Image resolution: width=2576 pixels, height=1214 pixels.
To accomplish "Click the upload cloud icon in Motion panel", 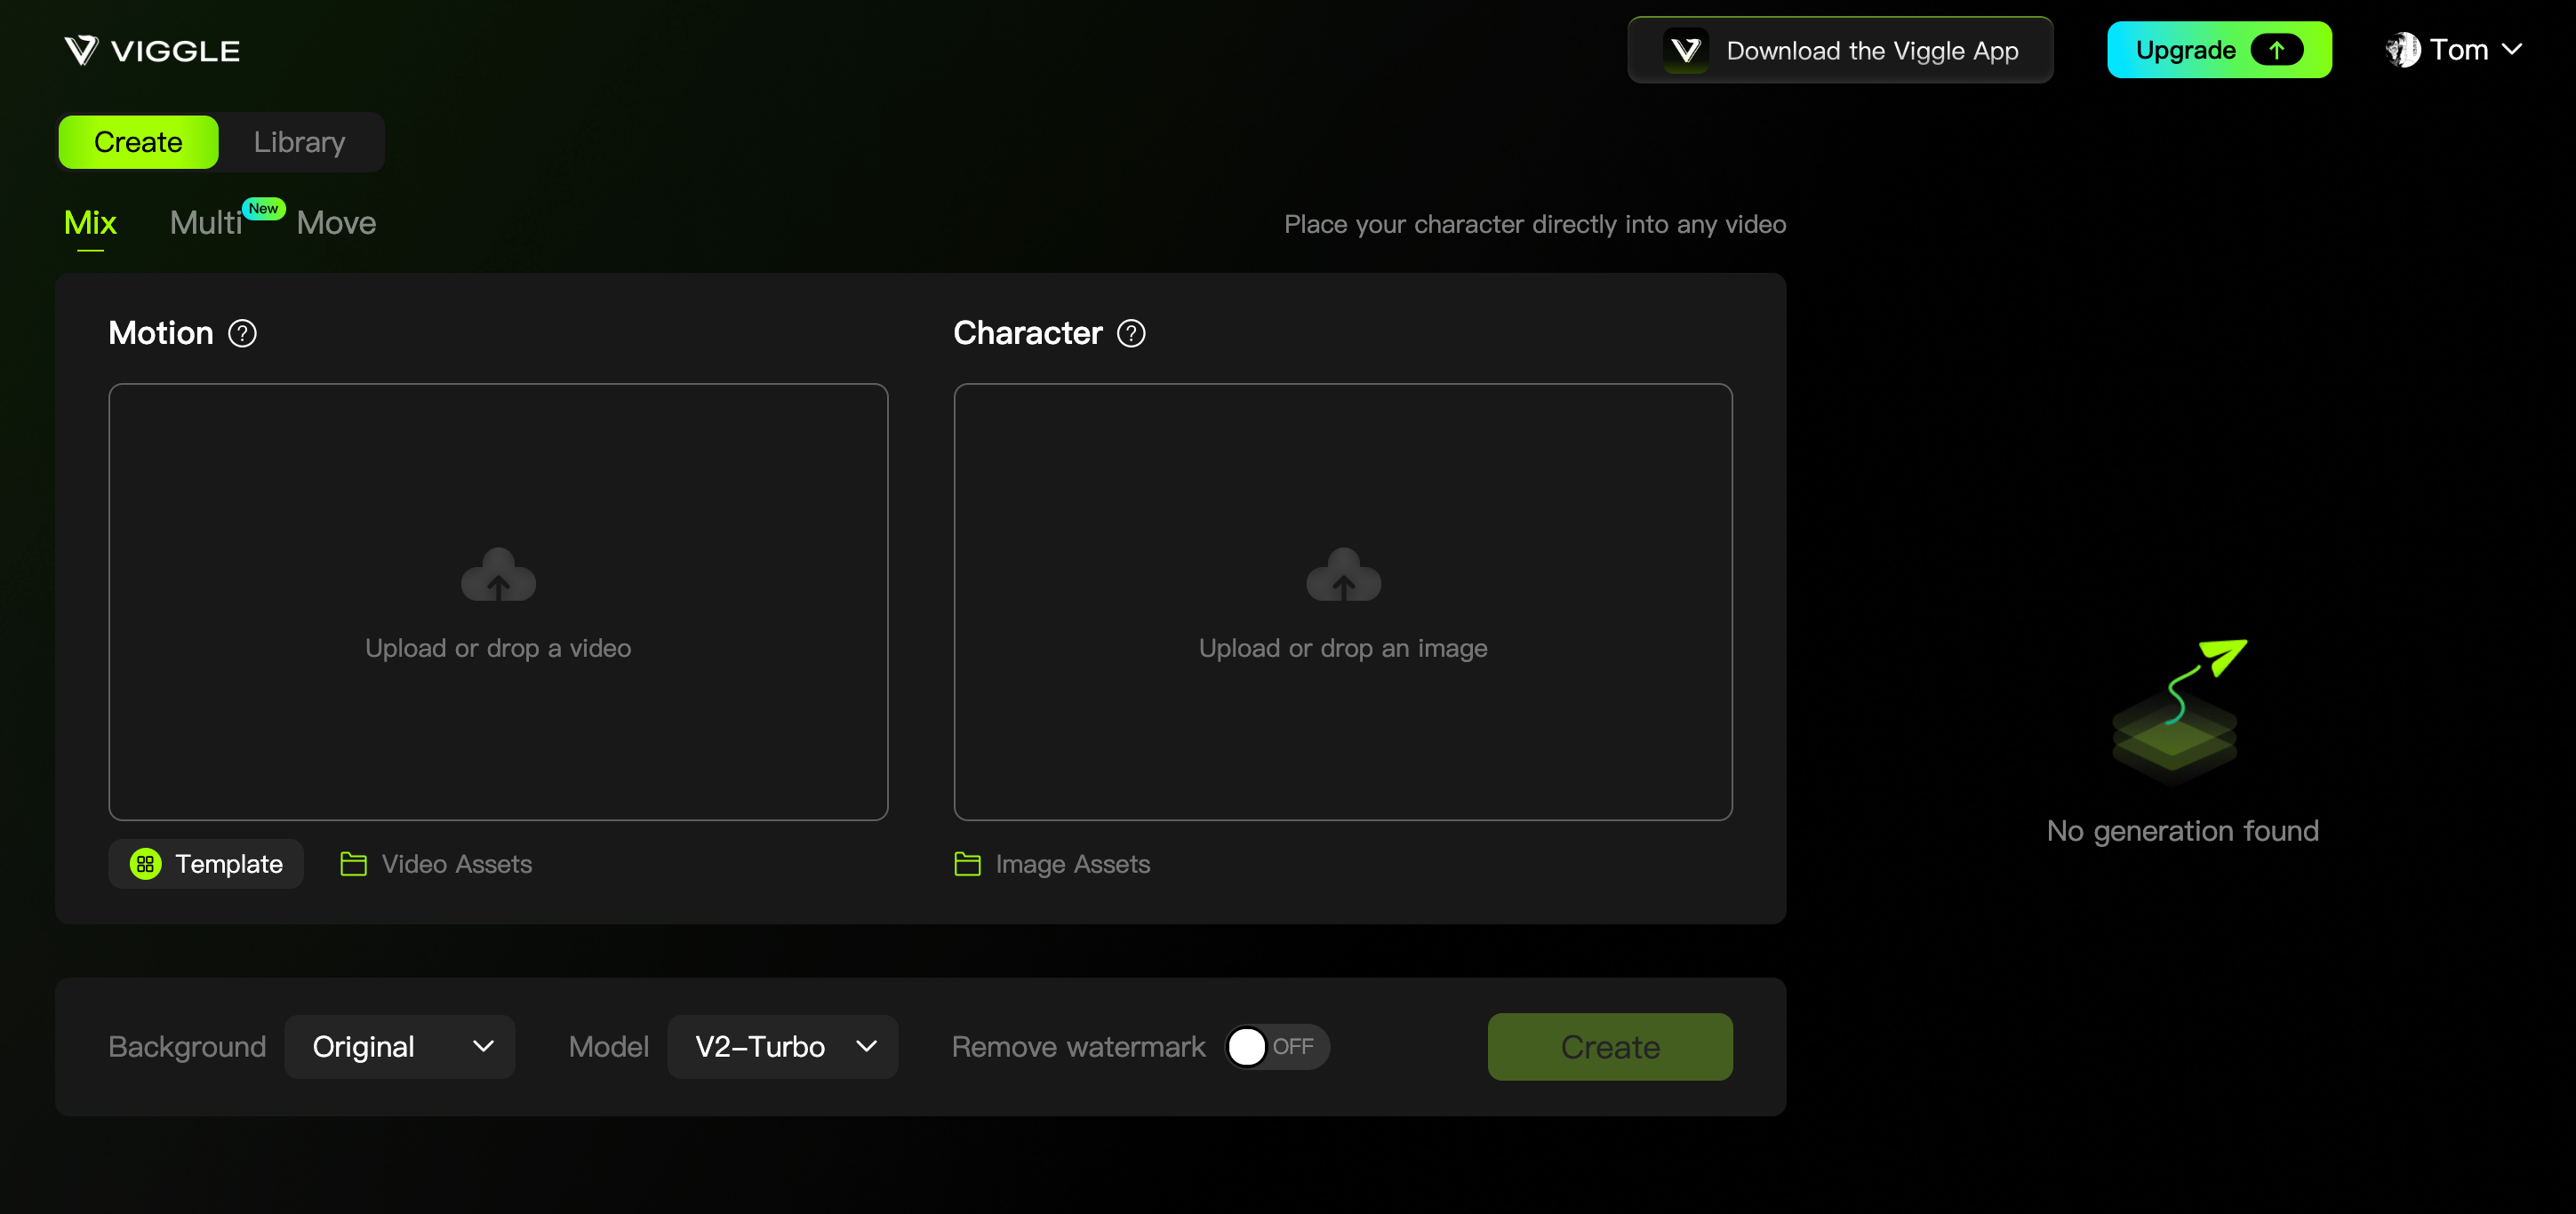I will coord(497,574).
